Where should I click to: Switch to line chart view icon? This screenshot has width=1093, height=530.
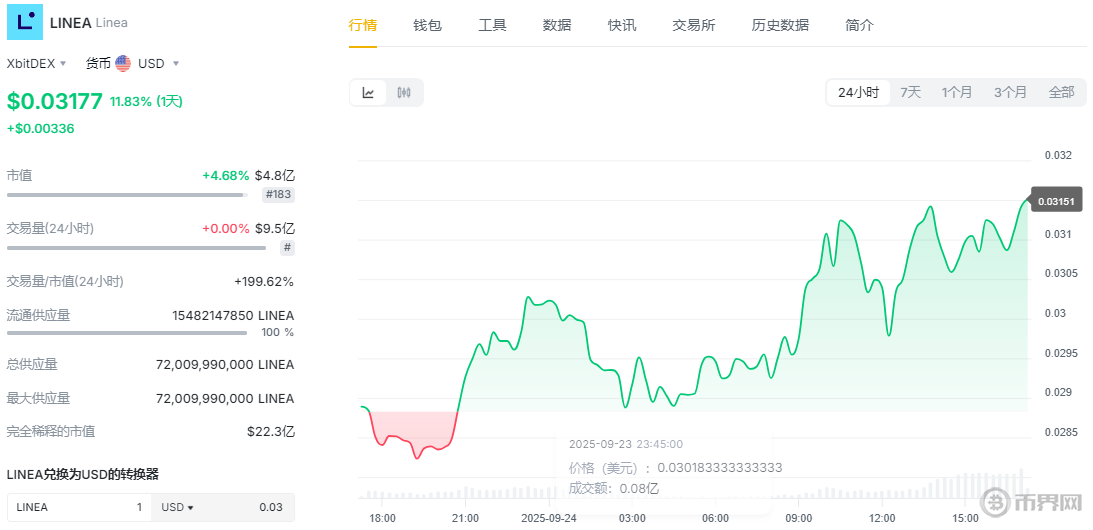pyautogui.click(x=368, y=93)
